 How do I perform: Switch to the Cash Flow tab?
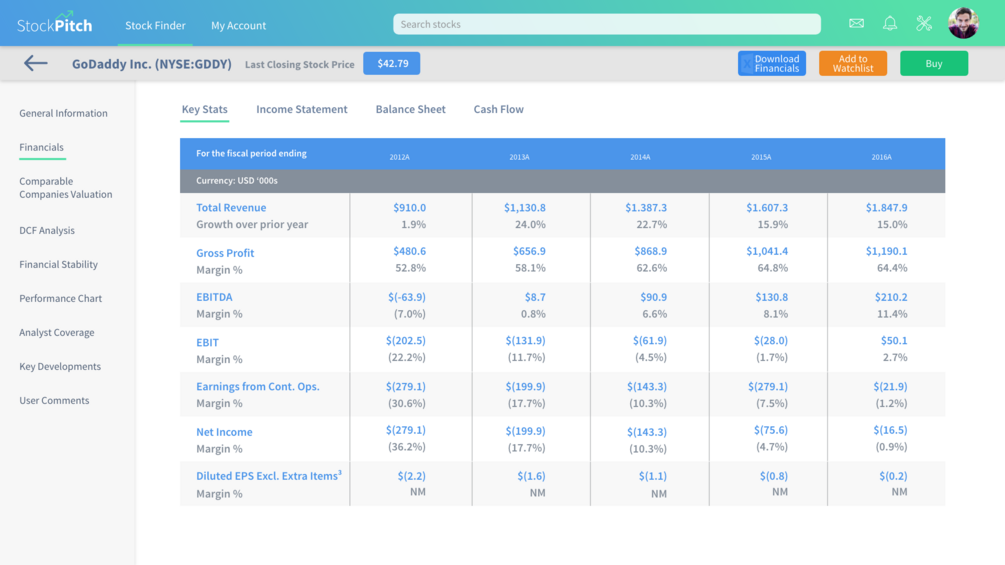click(499, 109)
